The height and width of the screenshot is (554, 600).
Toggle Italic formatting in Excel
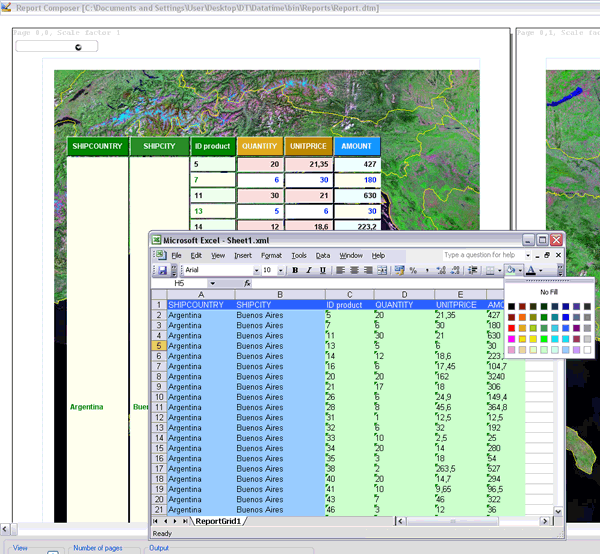309,270
